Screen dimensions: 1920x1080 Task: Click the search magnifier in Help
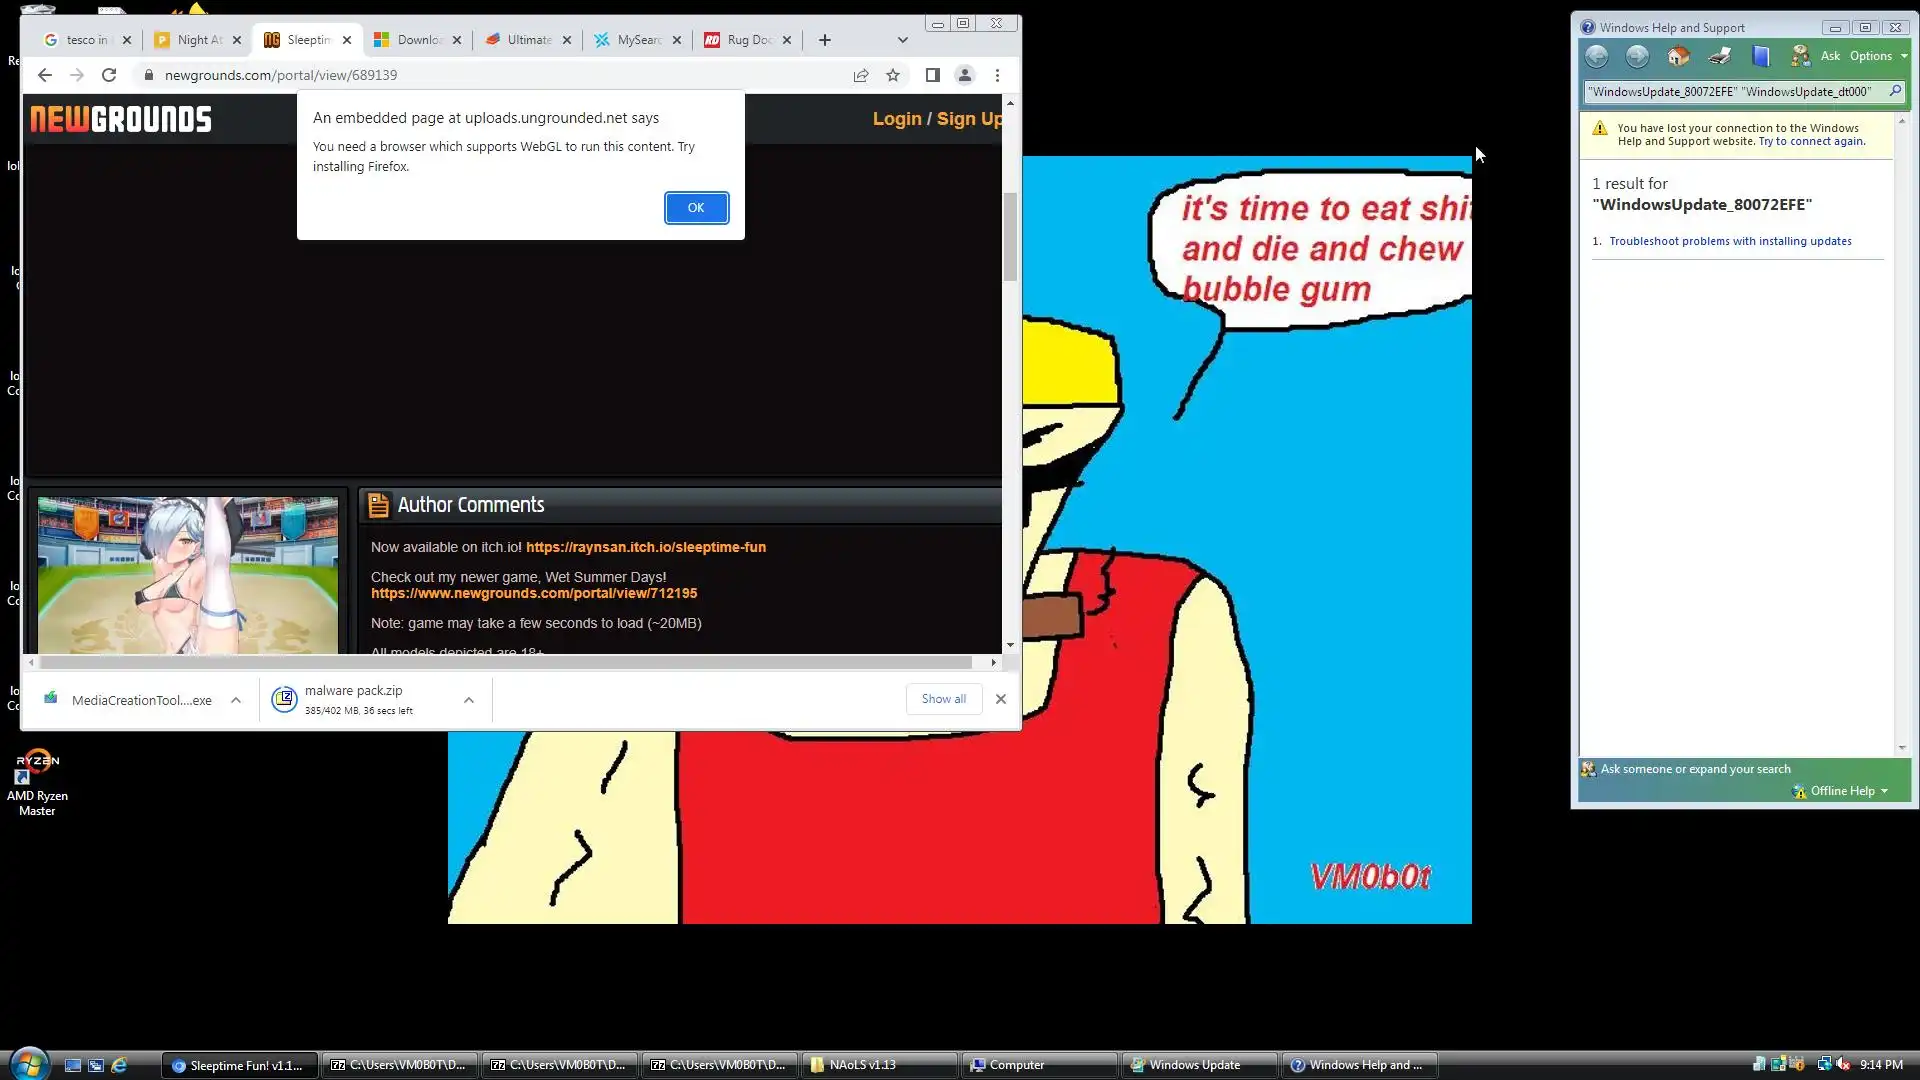(1894, 91)
